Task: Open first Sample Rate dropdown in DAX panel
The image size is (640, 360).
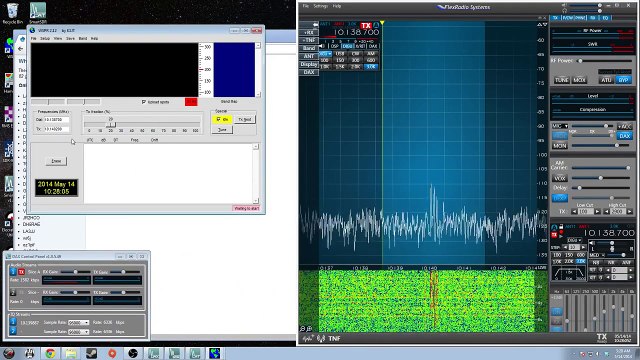Action: pos(79,322)
